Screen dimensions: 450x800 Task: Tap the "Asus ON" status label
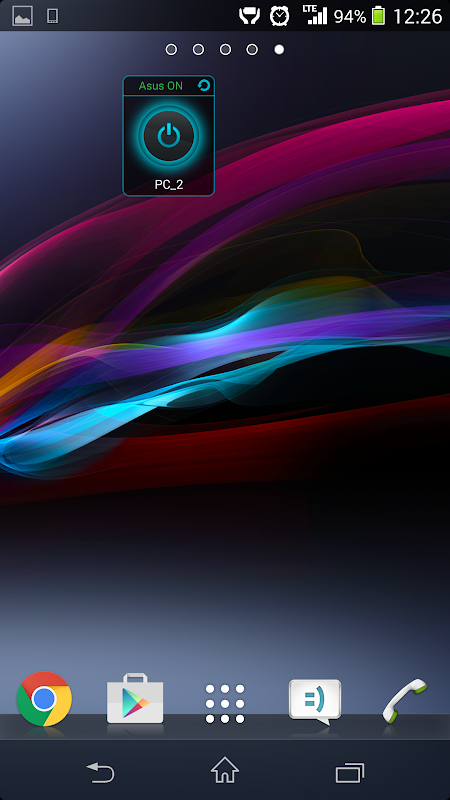pyautogui.click(x=160, y=86)
